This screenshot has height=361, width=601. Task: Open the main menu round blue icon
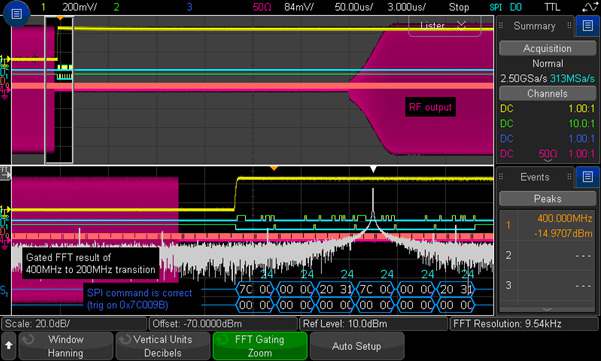pos(16,14)
